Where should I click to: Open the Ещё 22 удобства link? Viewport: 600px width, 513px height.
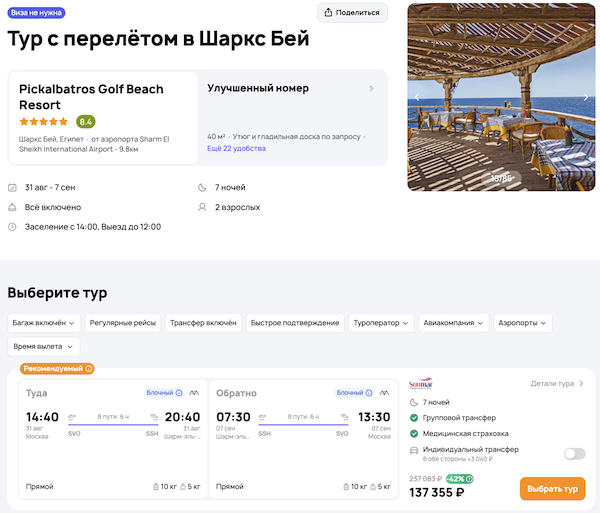pos(236,148)
